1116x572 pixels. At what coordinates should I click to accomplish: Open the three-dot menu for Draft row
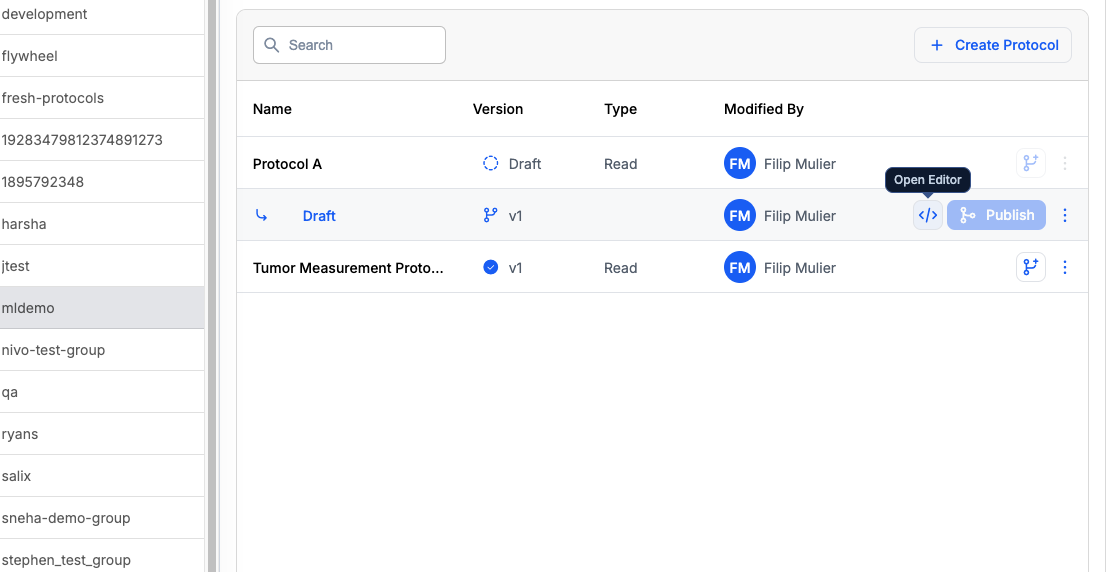pyautogui.click(x=1065, y=215)
